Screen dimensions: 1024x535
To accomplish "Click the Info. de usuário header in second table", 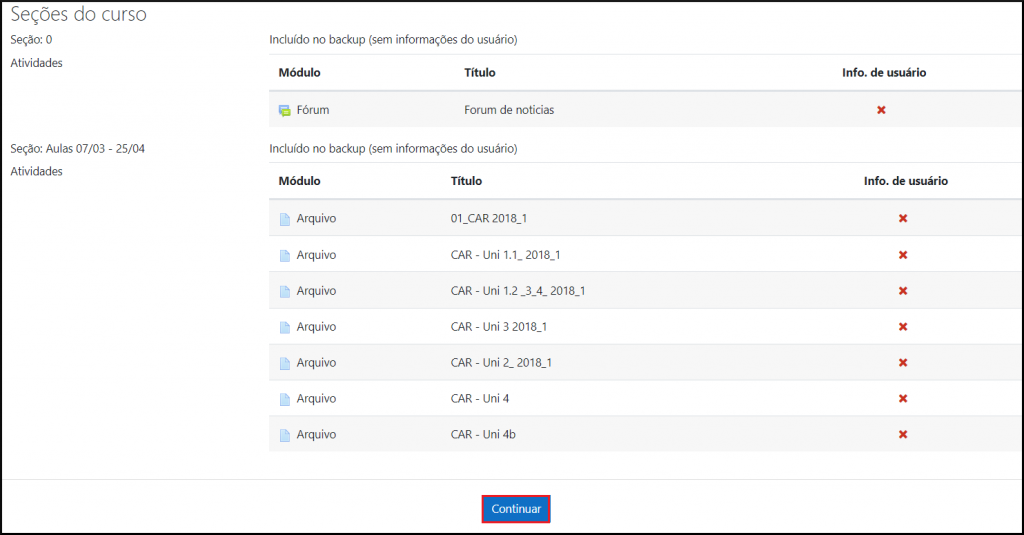I will coord(905,181).
